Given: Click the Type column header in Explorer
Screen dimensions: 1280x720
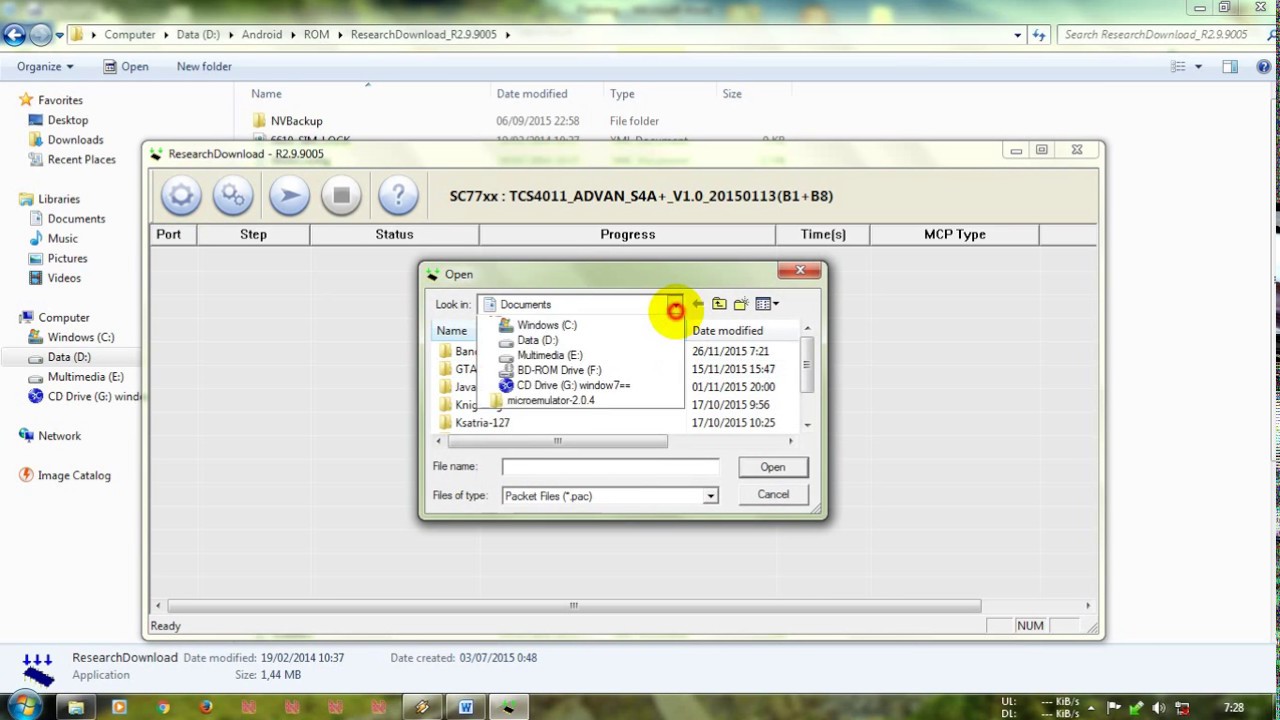Looking at the screenshot, I should pyautogui.click(x=622, y=94).
